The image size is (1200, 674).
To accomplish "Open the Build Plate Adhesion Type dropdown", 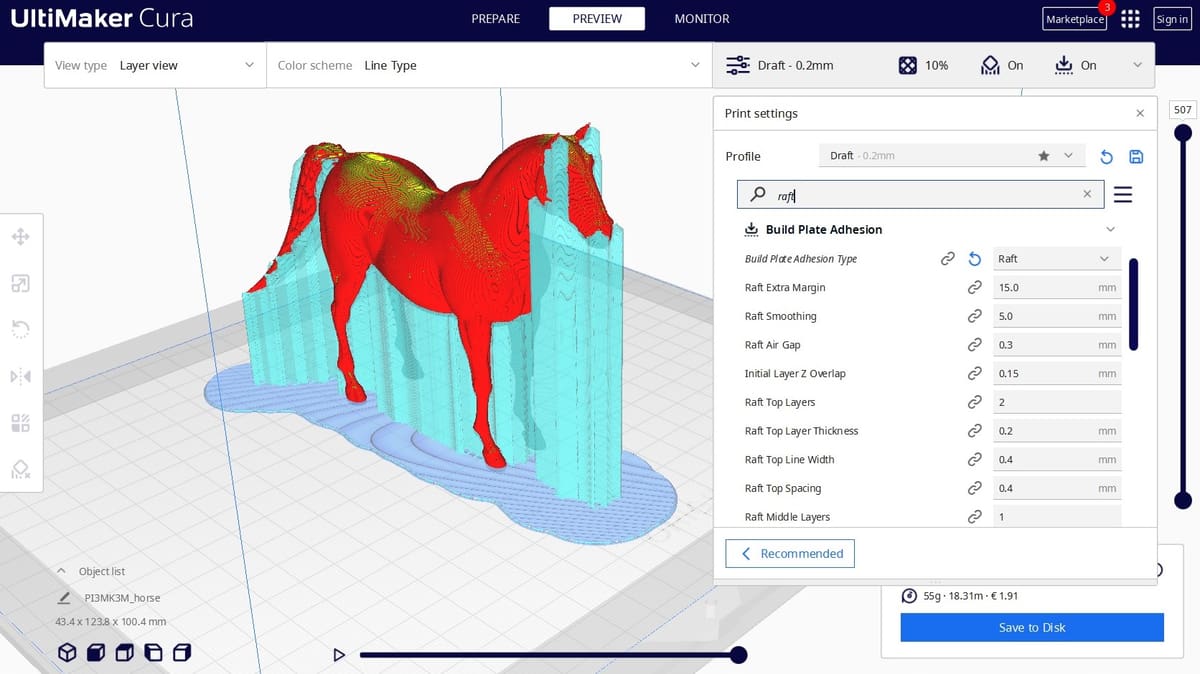I will pos(1057,259).
